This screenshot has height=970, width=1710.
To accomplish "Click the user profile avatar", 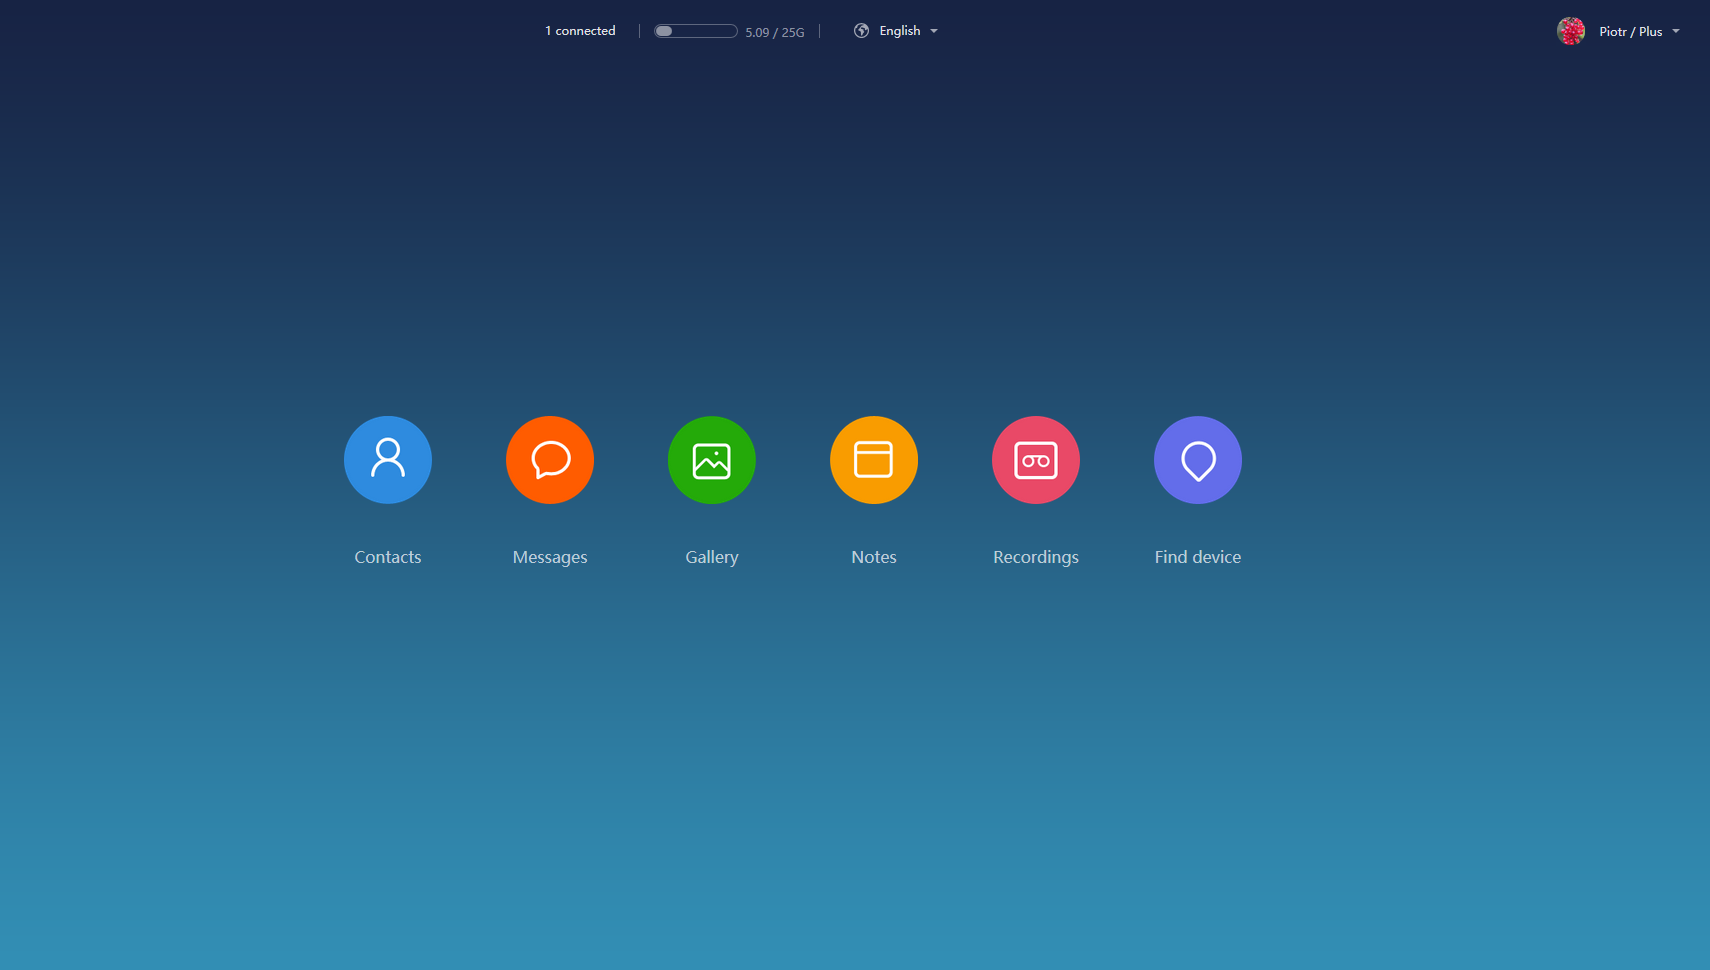I will [x=1571, y=31].
